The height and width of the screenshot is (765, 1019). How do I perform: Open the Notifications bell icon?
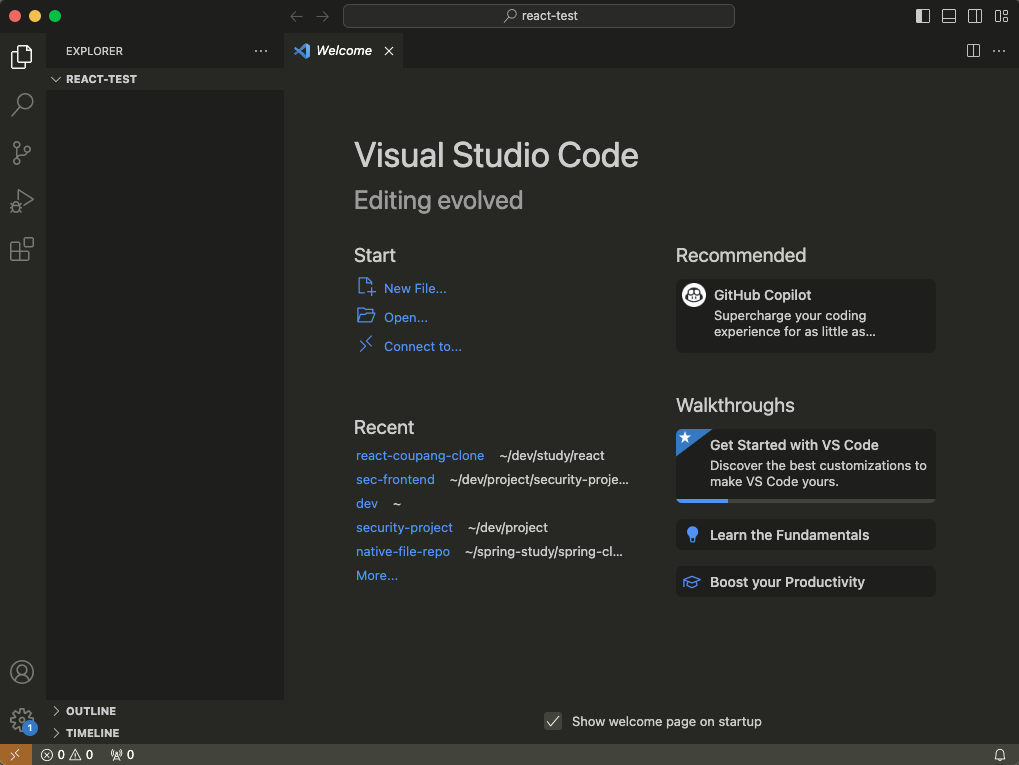click(x=1000, y=755)
